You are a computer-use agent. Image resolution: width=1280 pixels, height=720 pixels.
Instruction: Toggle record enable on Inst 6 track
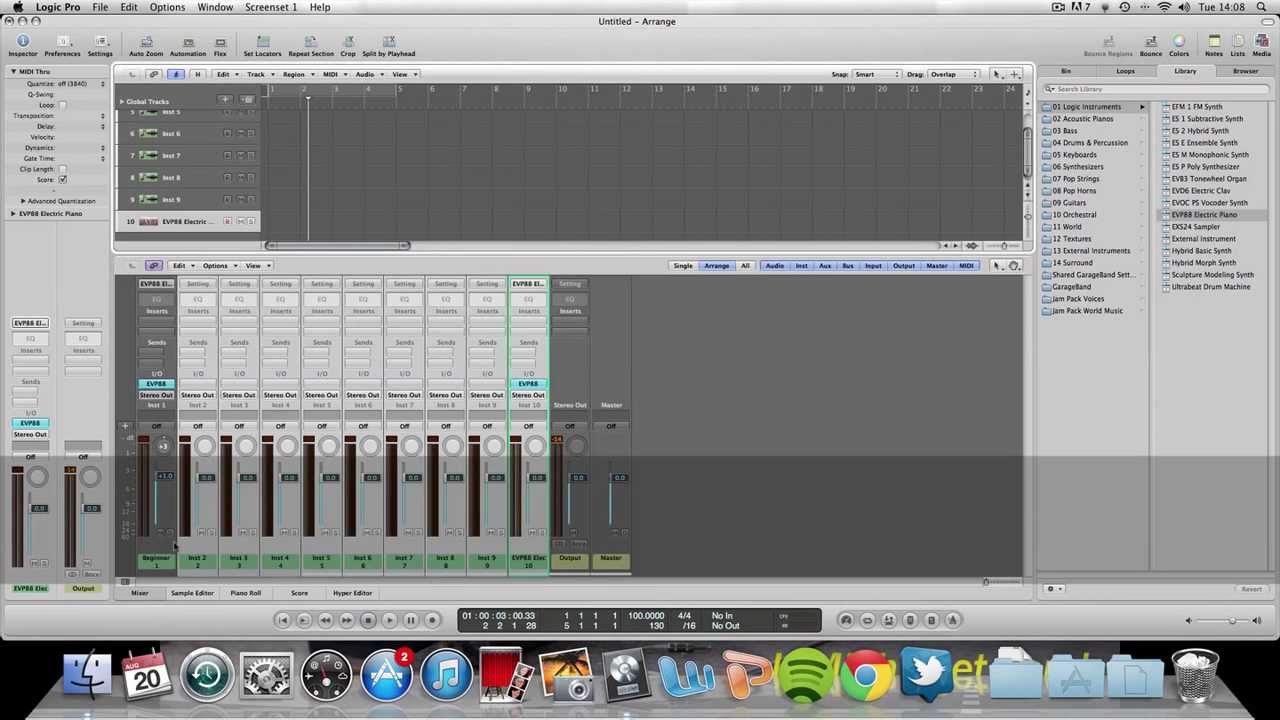[x=227, y=133]
